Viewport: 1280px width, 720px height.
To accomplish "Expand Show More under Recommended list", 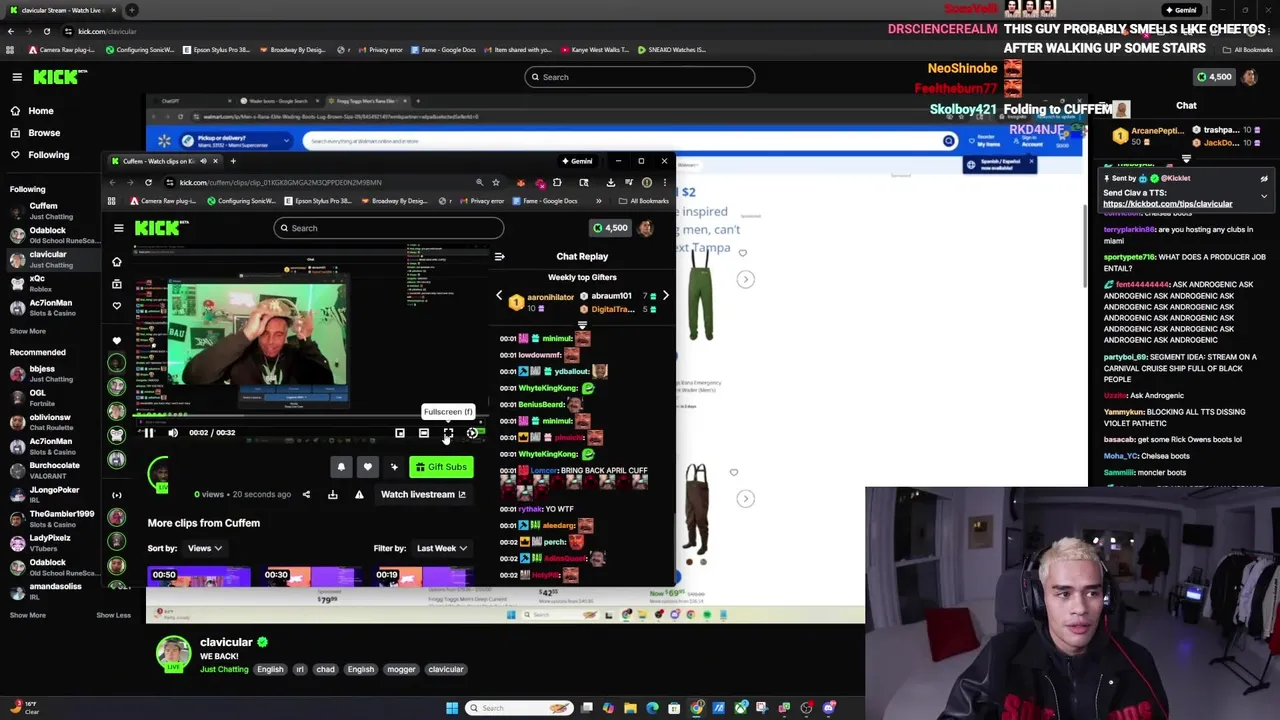I will 28,615.
